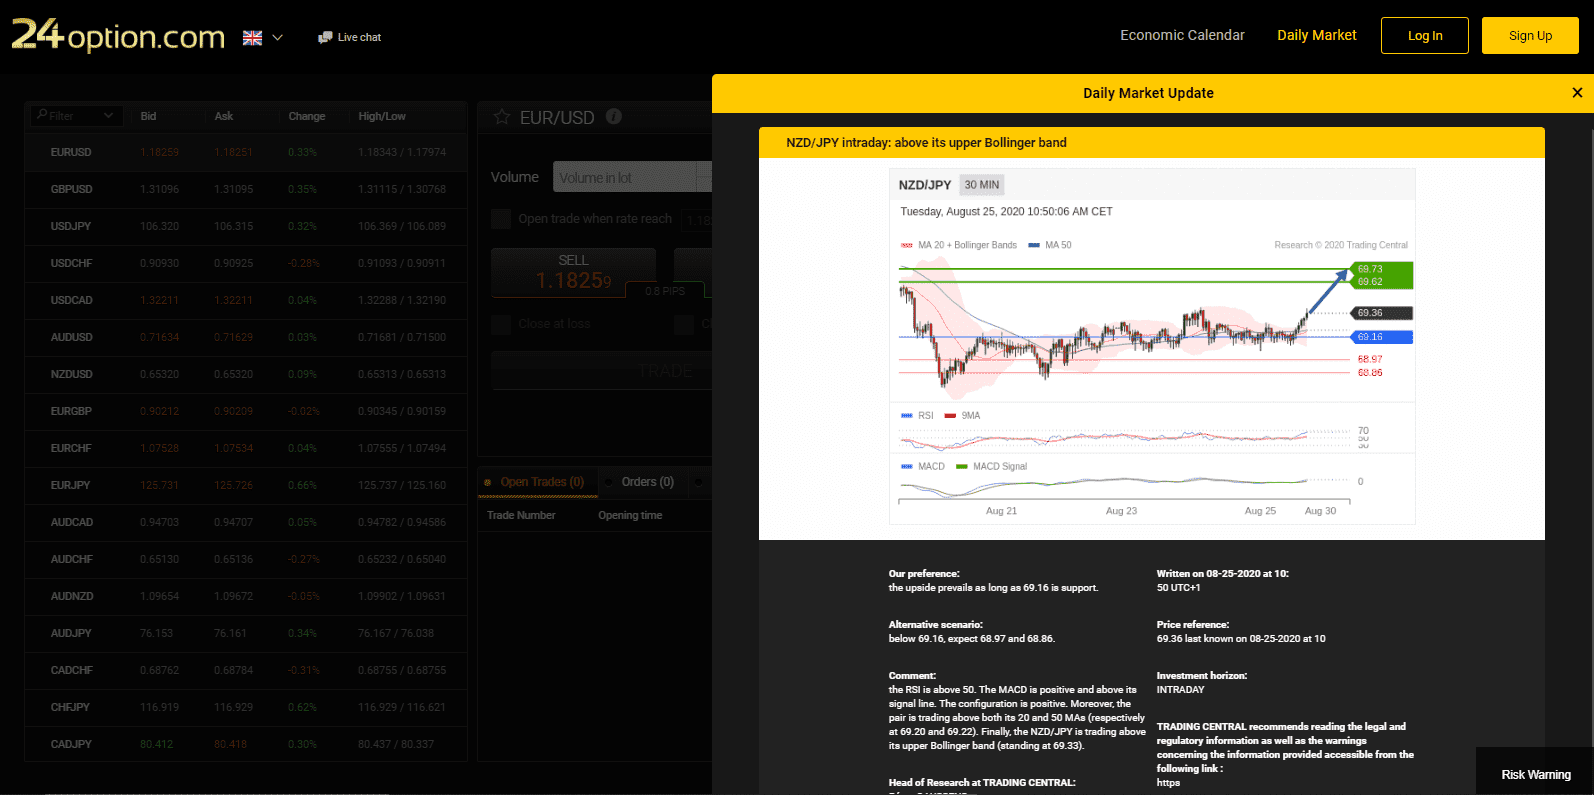Select the AUDJPY row
1594x795 pixels.
click(x=246, y=633)
